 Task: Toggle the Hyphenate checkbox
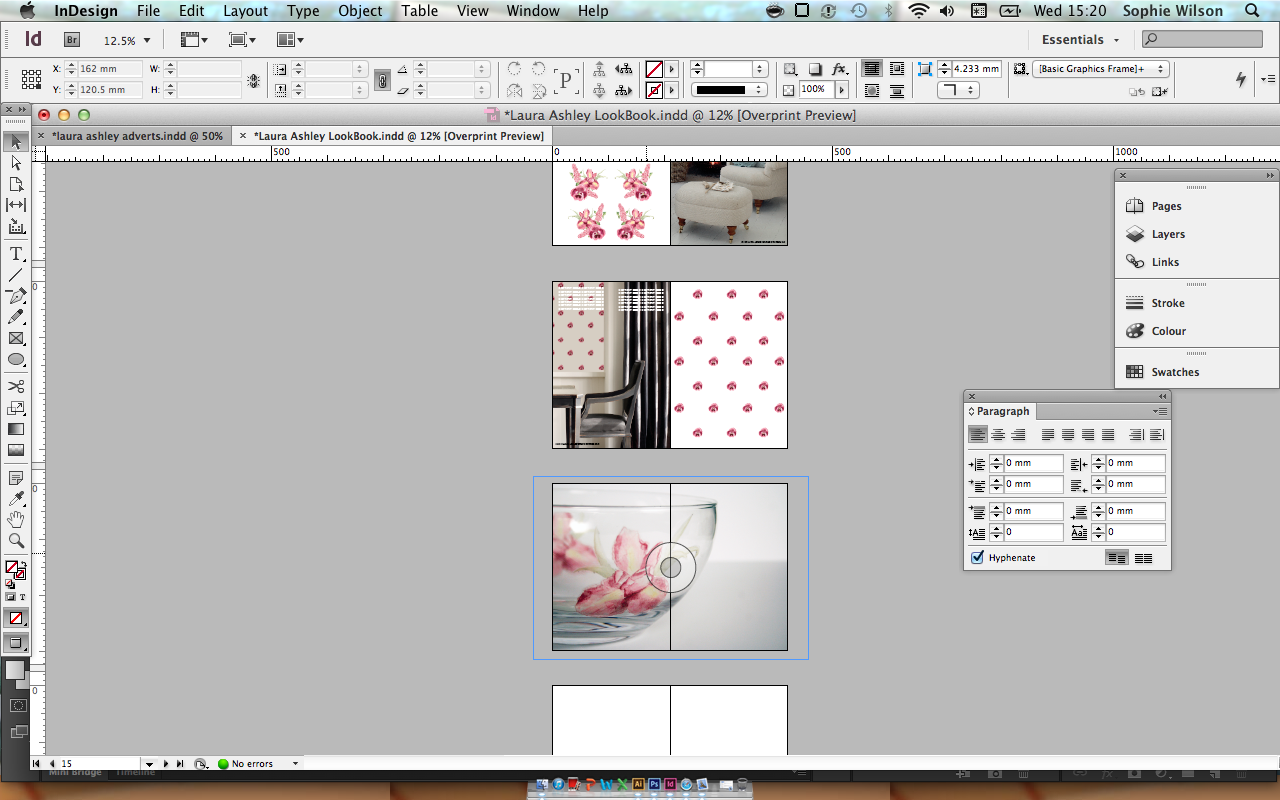[977, 558]
